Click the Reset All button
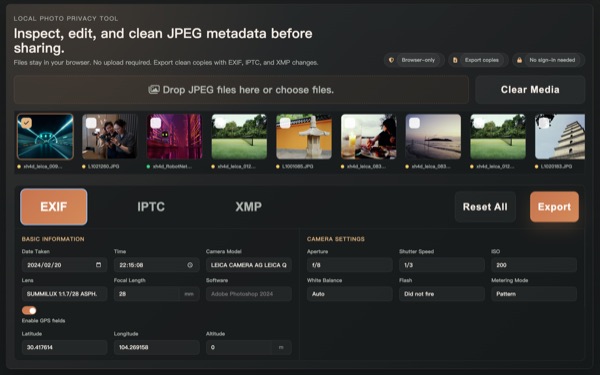The width and height of the screenshot is (600, 375). pos(485,207)
